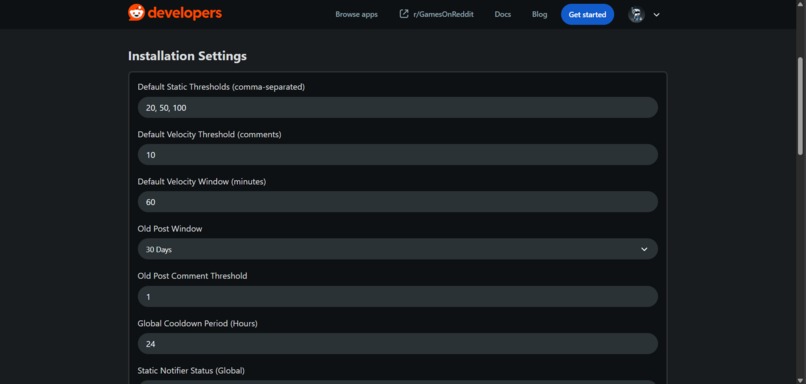Open the user avatar profile
This screenshot has width=806, height=384.
tap(636, 14)
